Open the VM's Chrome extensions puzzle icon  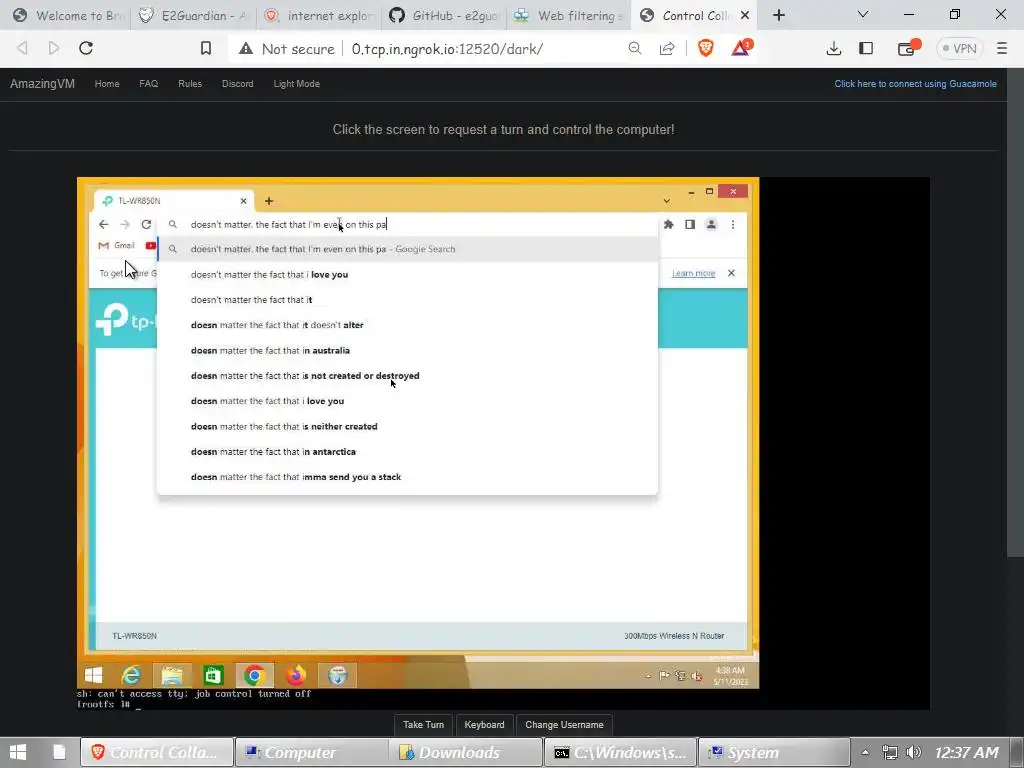(x=669, y=224)
